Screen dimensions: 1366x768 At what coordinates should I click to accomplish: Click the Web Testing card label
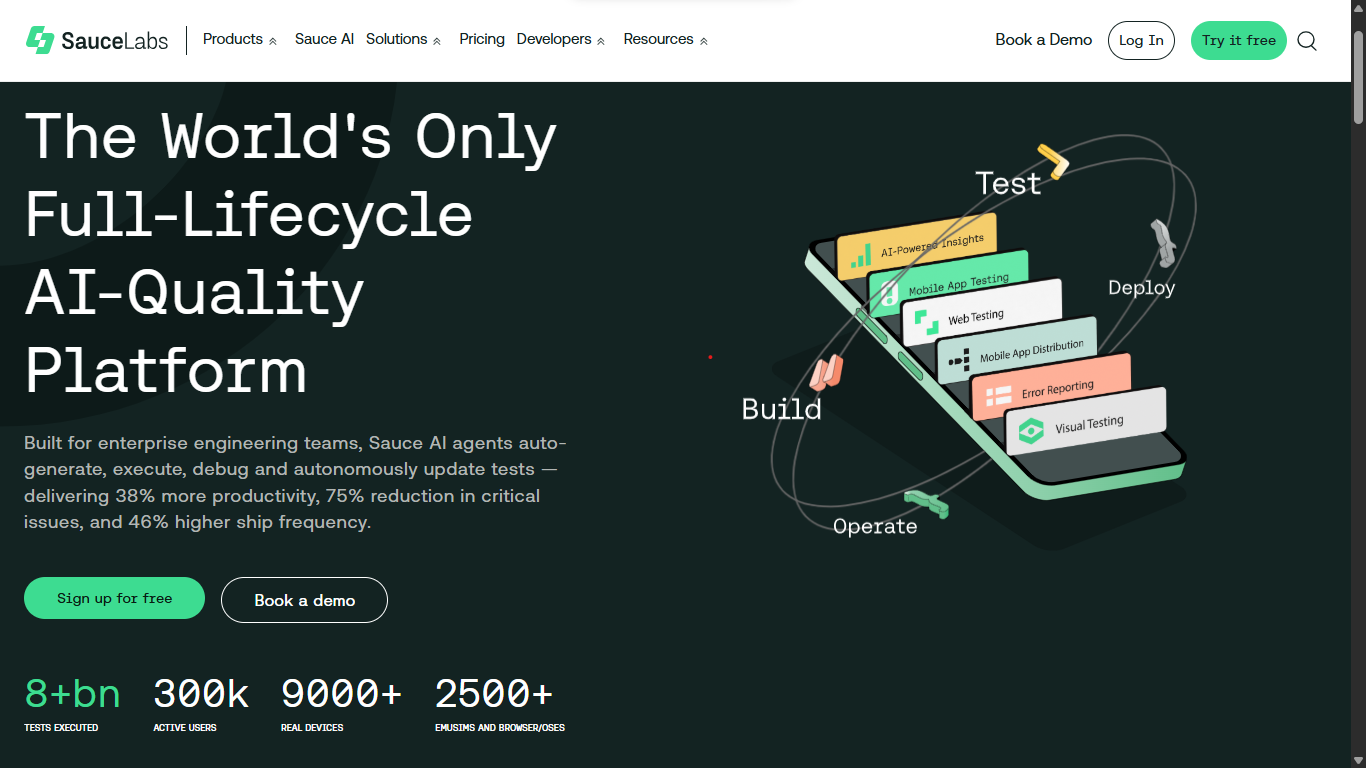[976, 317]
